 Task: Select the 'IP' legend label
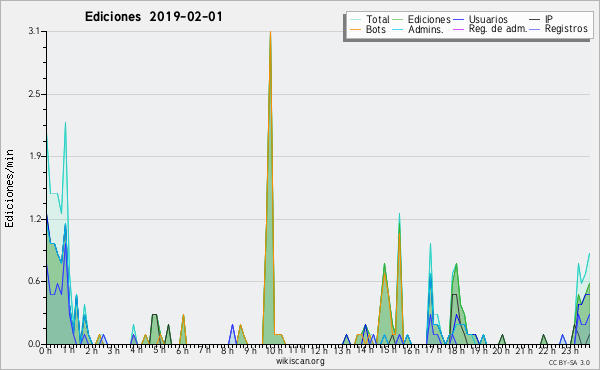(x=549, y=19)
